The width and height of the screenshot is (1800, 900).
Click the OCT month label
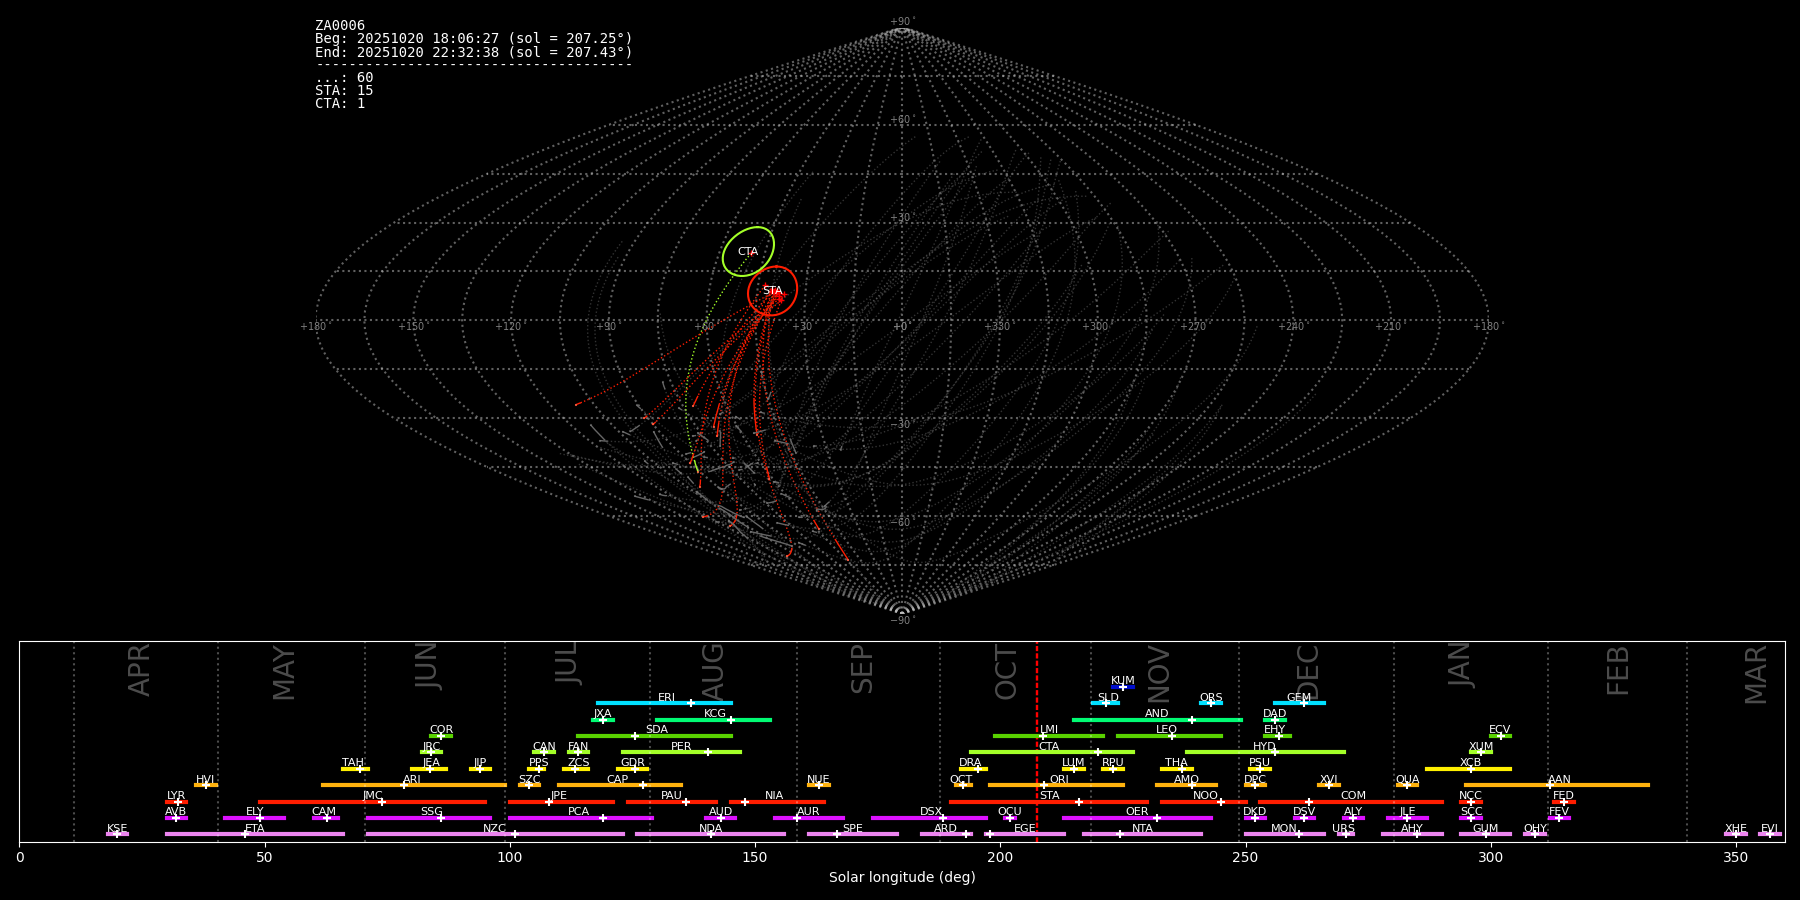pos(1006,672)
